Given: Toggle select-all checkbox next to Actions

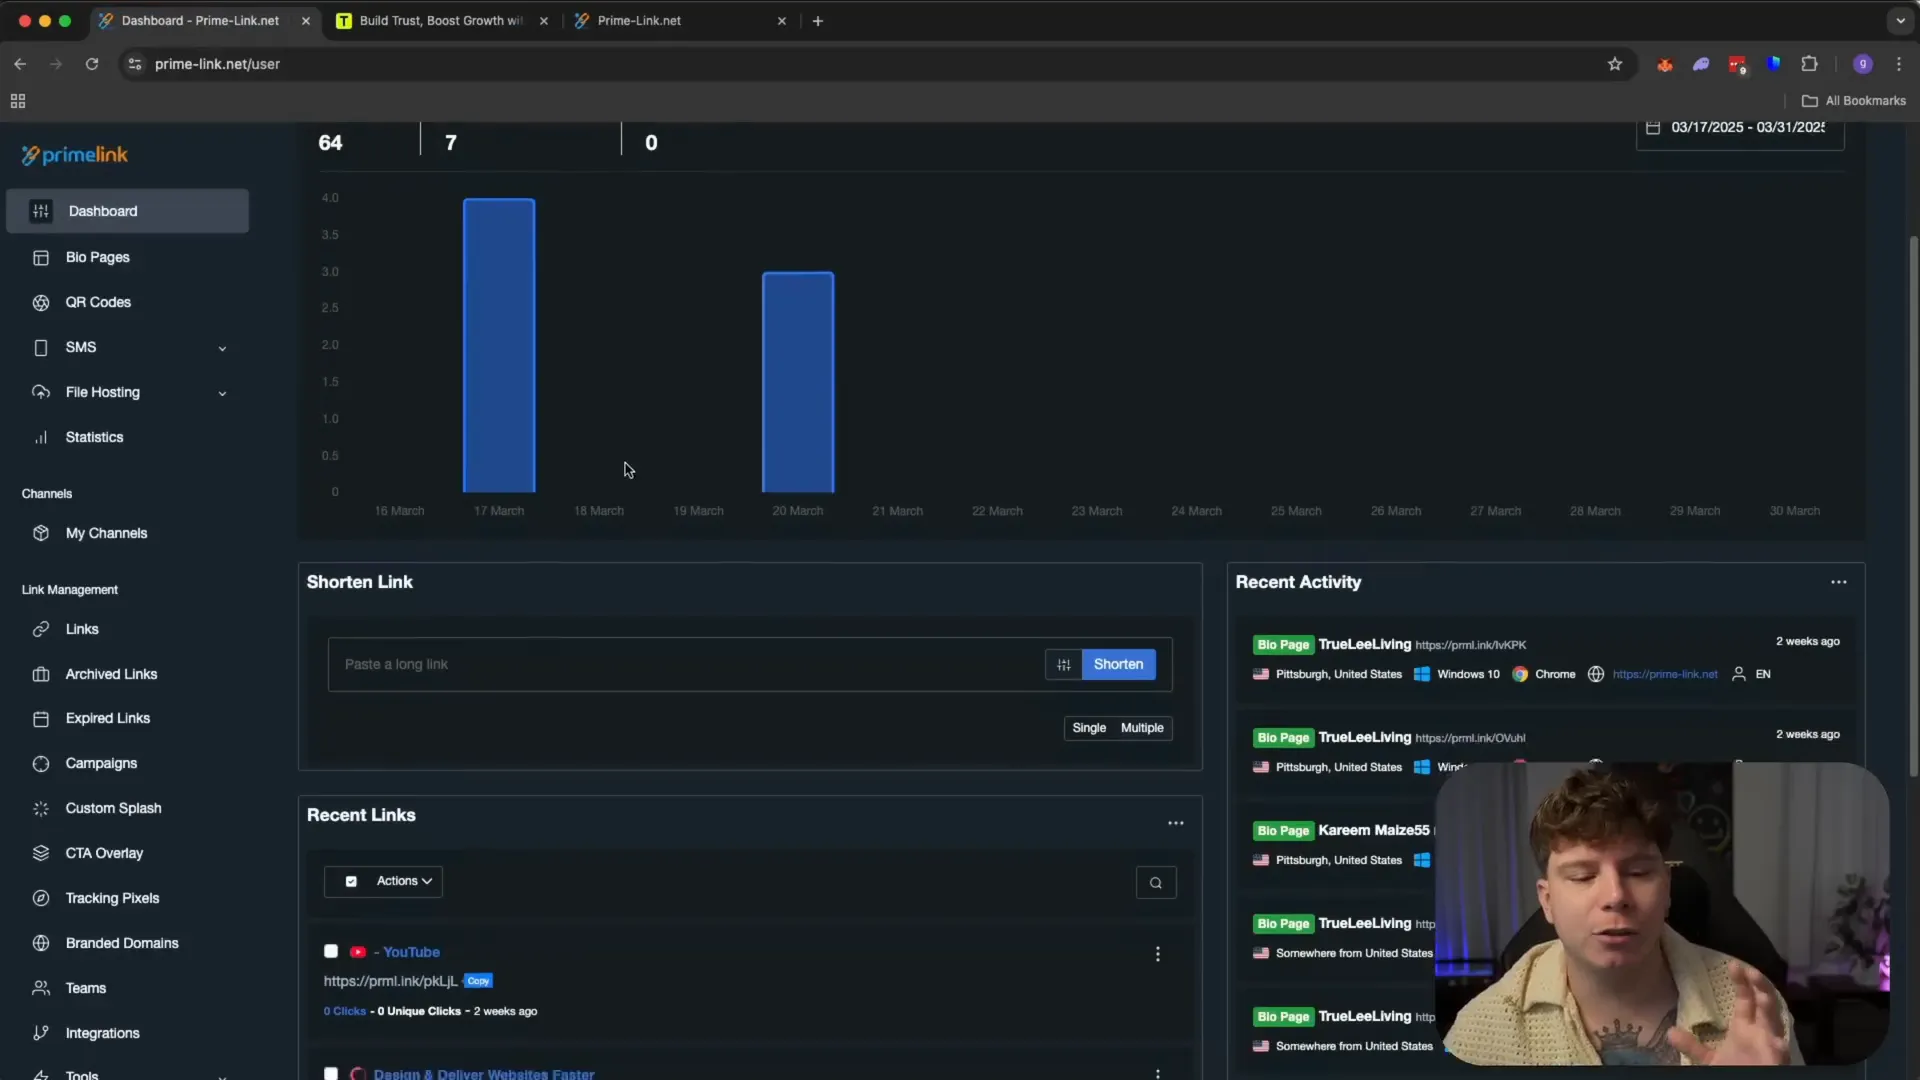Looking at the screenshot, I should pyautogui.click(x=351, y=882).
